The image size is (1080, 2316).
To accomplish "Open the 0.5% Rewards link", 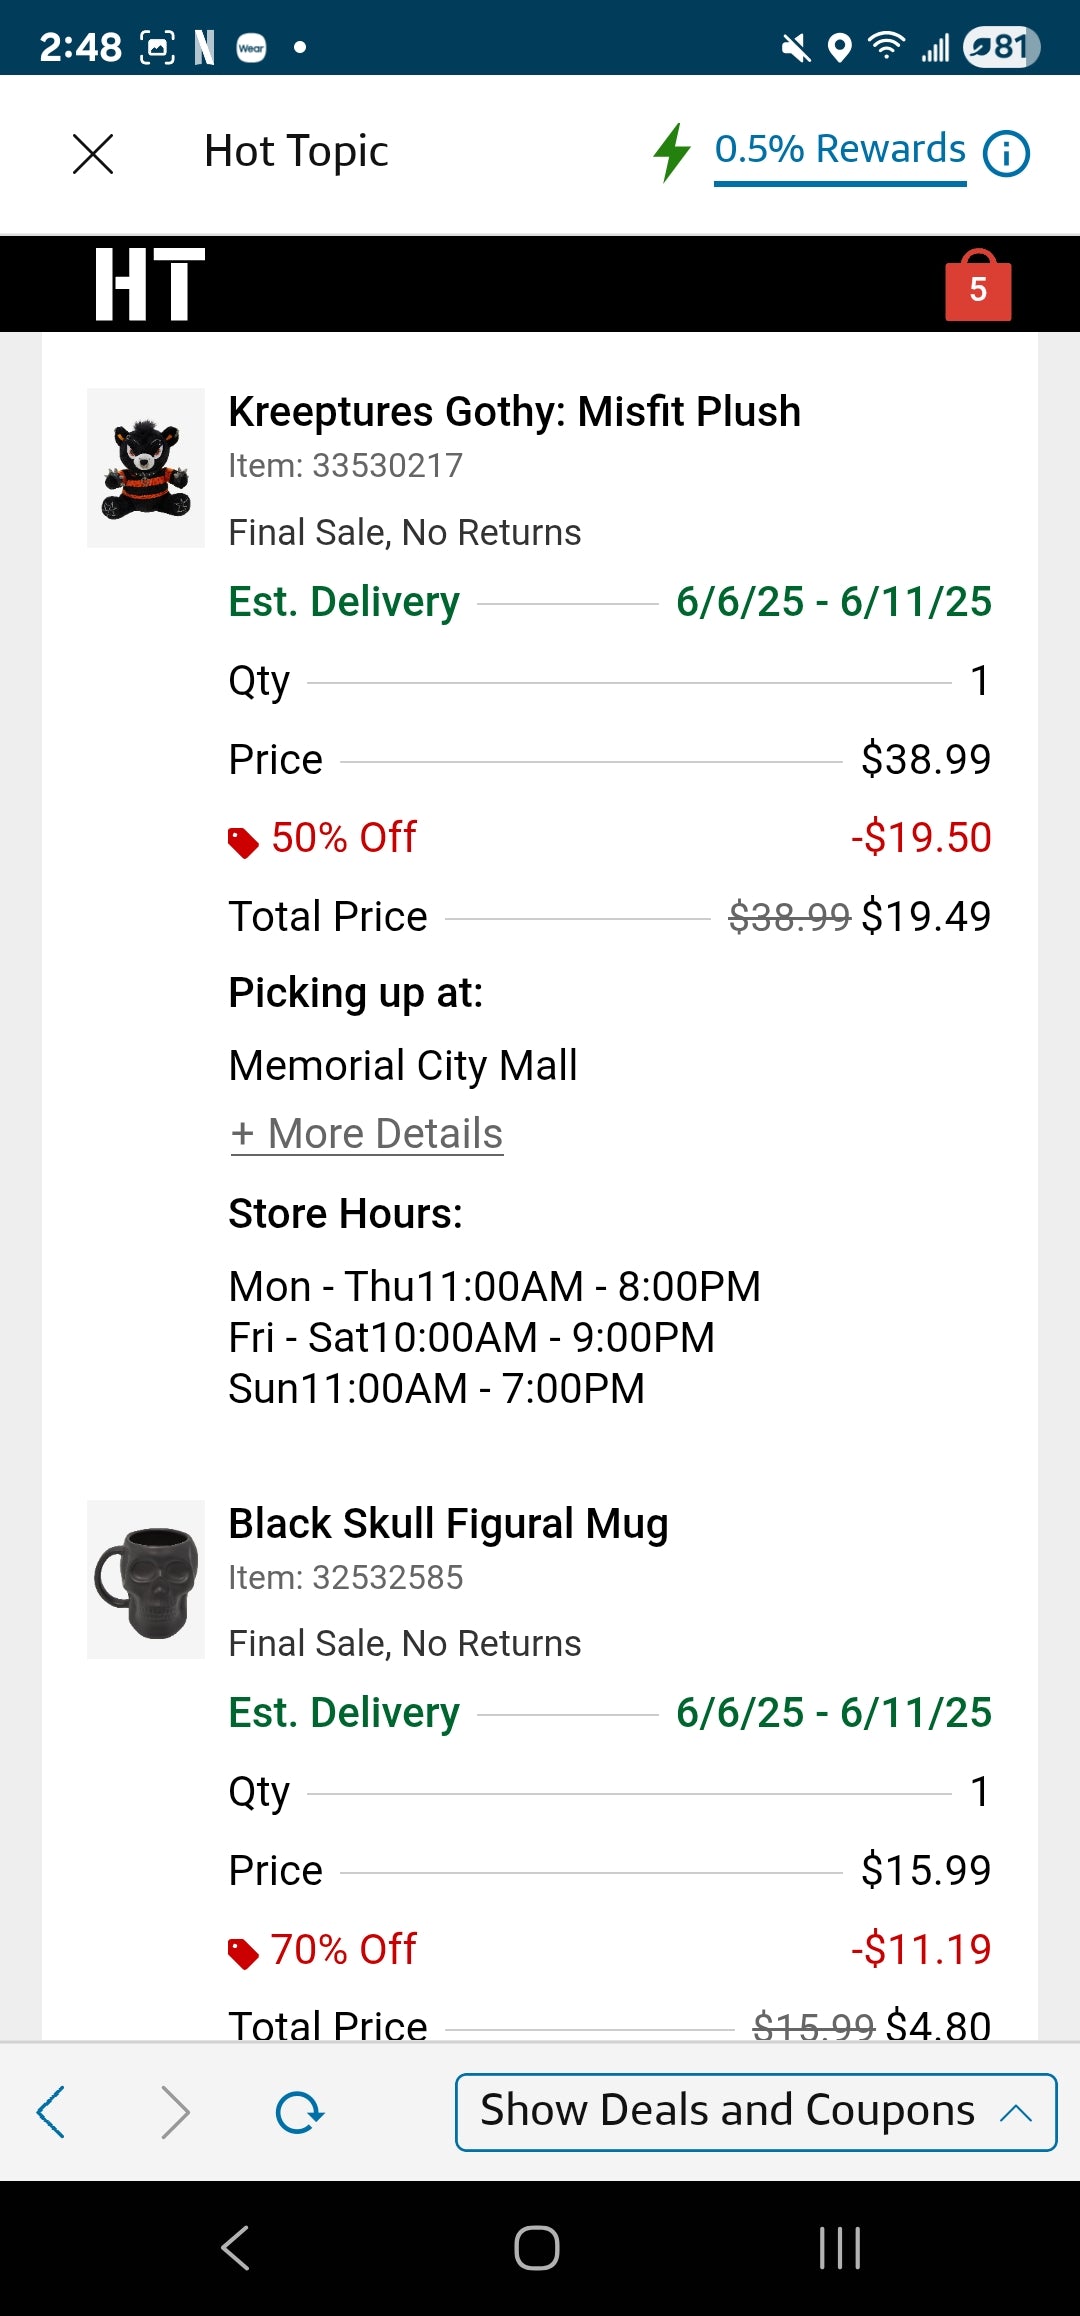I will pyautogui.click(x=840, y=150).
